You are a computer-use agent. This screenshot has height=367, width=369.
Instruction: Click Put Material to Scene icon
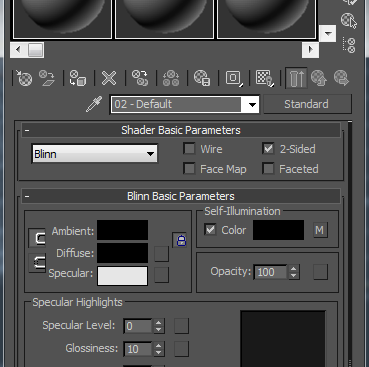[47, 78]
